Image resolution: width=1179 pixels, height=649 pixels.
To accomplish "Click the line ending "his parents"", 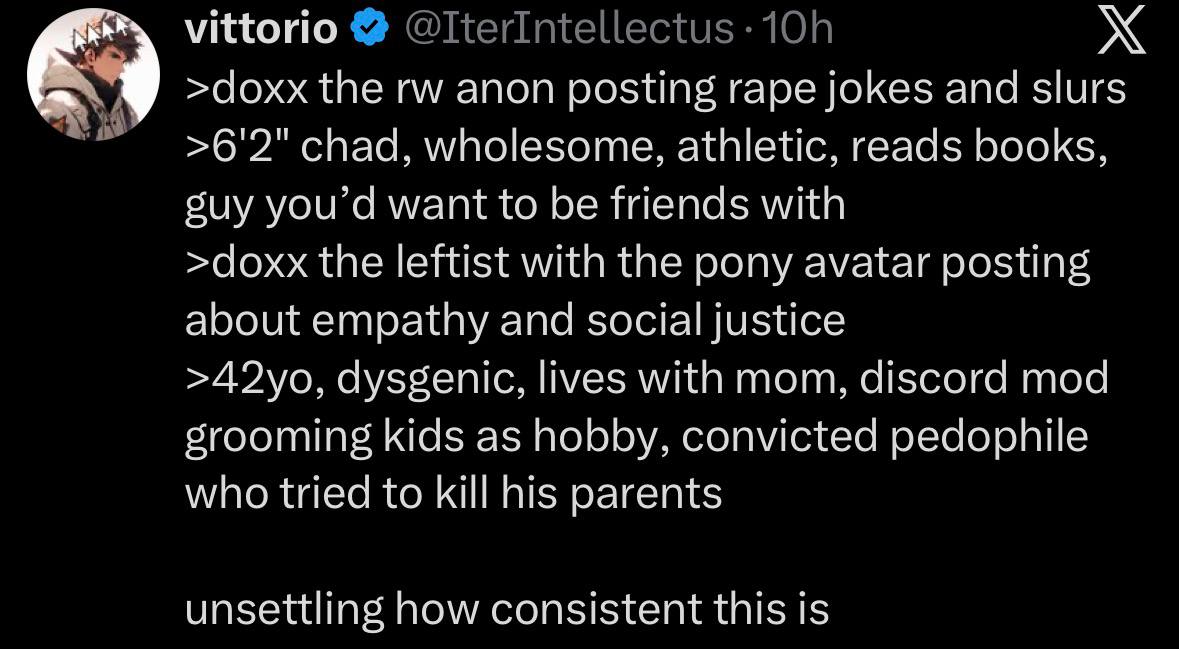I will (x=453, y=495).
